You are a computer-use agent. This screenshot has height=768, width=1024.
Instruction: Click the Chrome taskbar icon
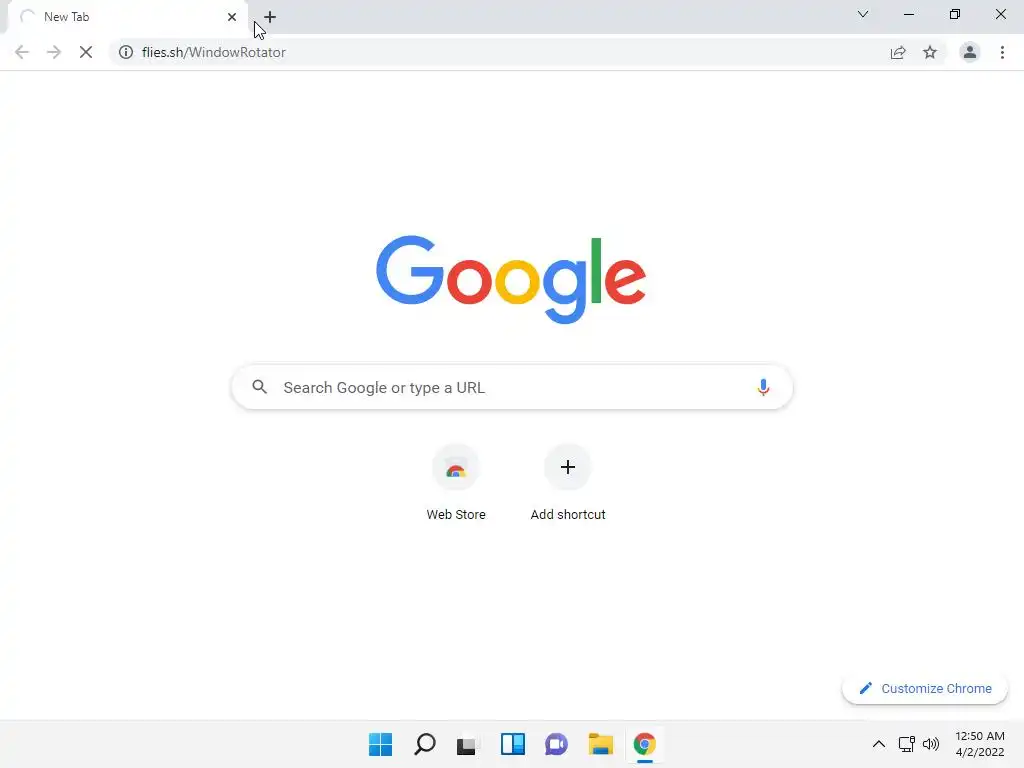point(644,744)
